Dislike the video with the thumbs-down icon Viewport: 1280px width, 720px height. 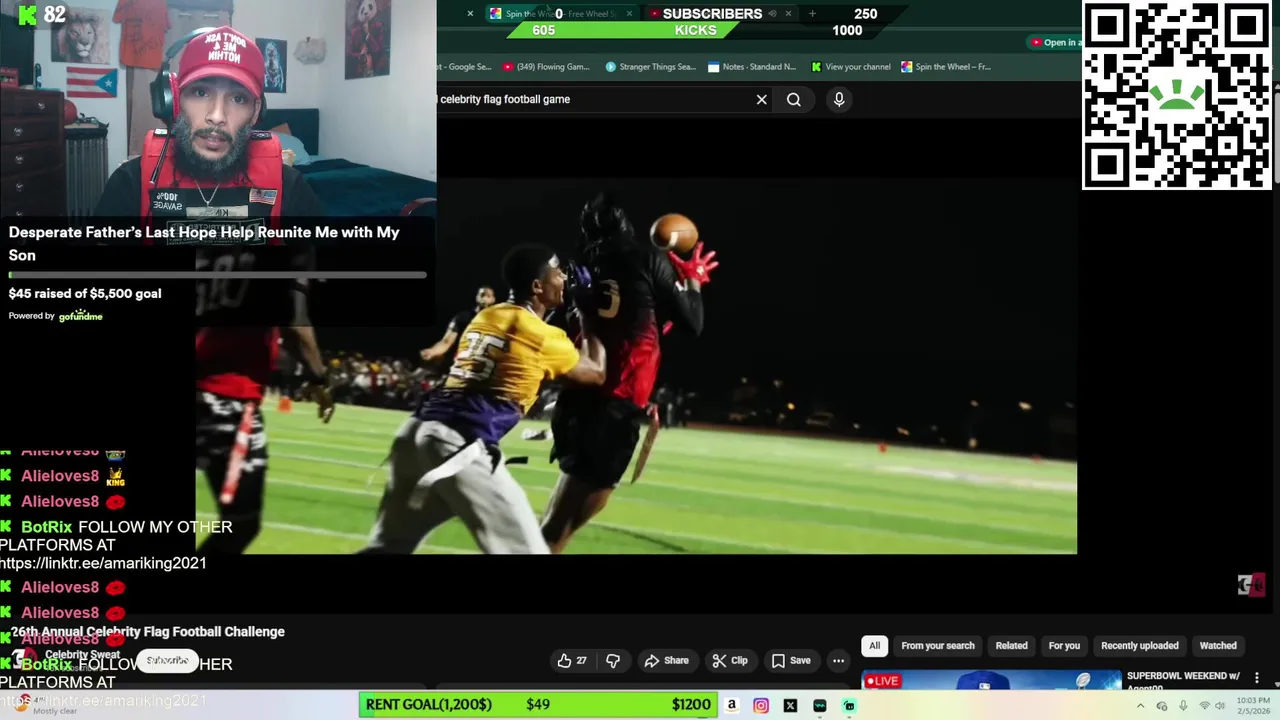pyautogui.click(x=613, y=661)
